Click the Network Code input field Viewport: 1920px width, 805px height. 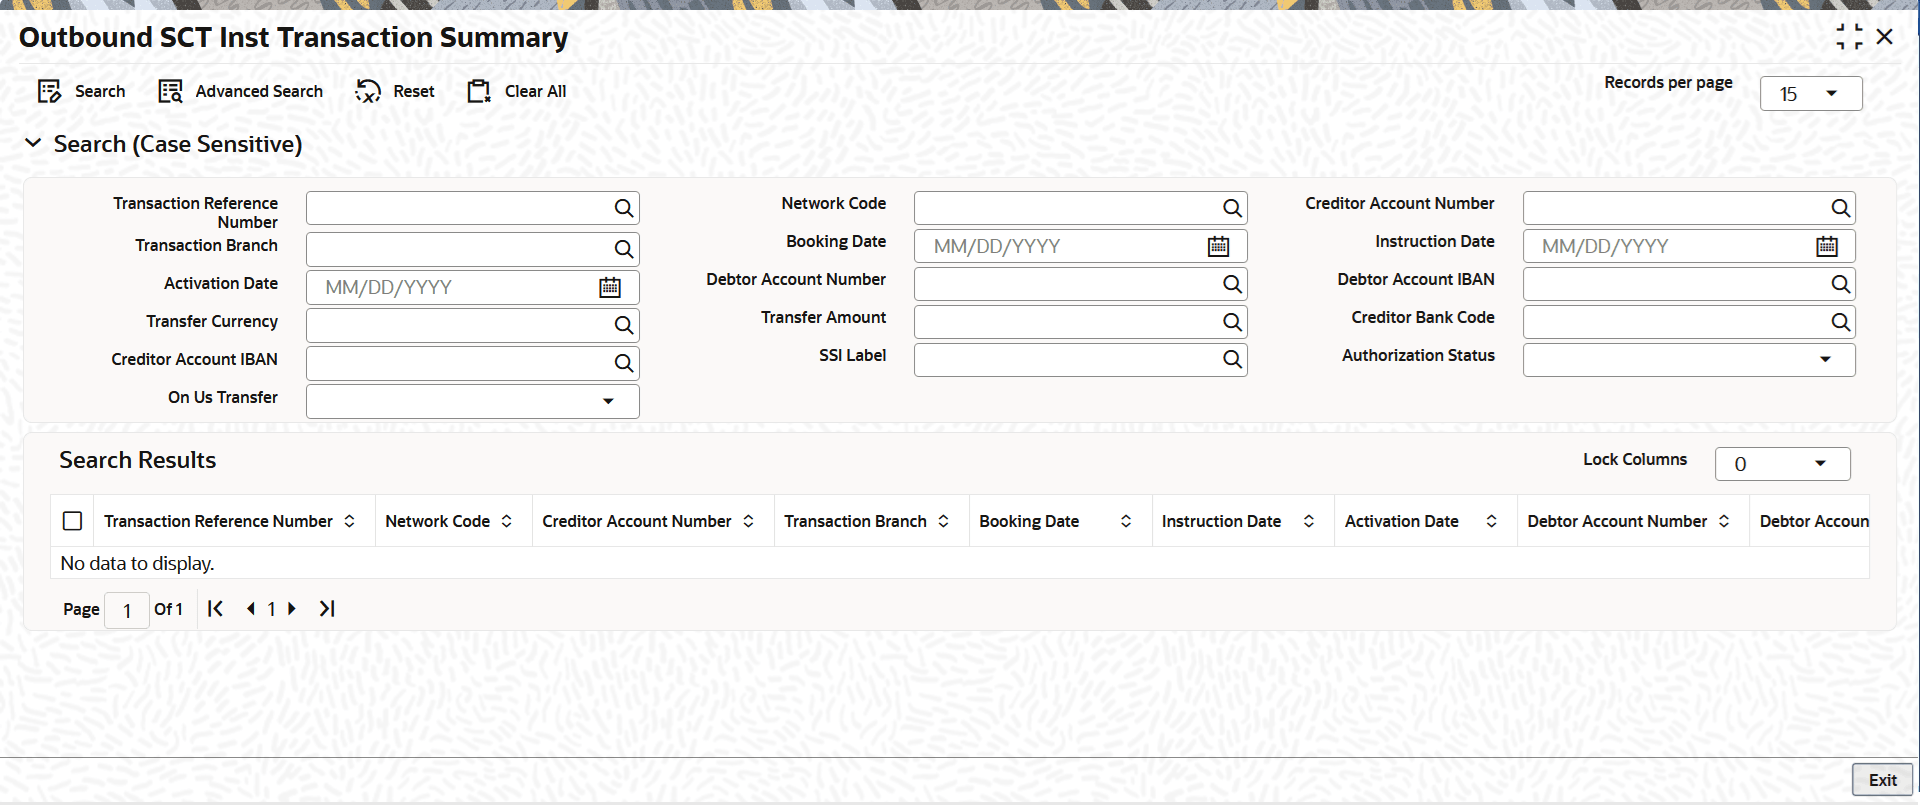1081,208
